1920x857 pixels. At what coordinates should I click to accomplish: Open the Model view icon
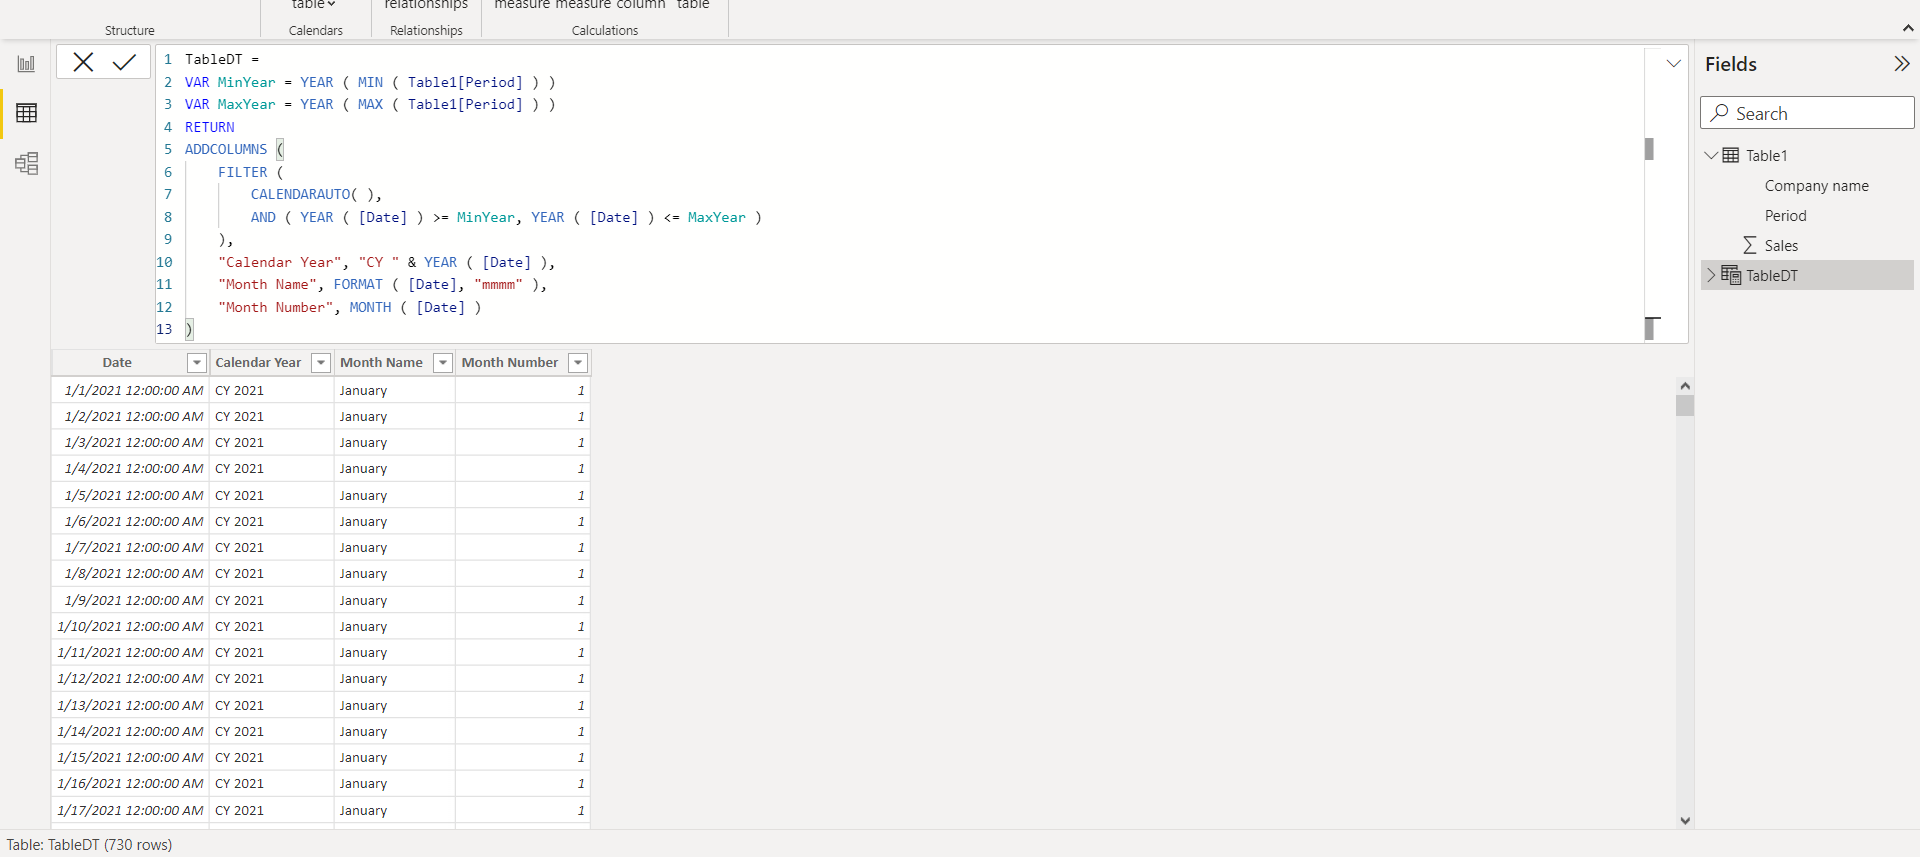[x=26, y=163]
